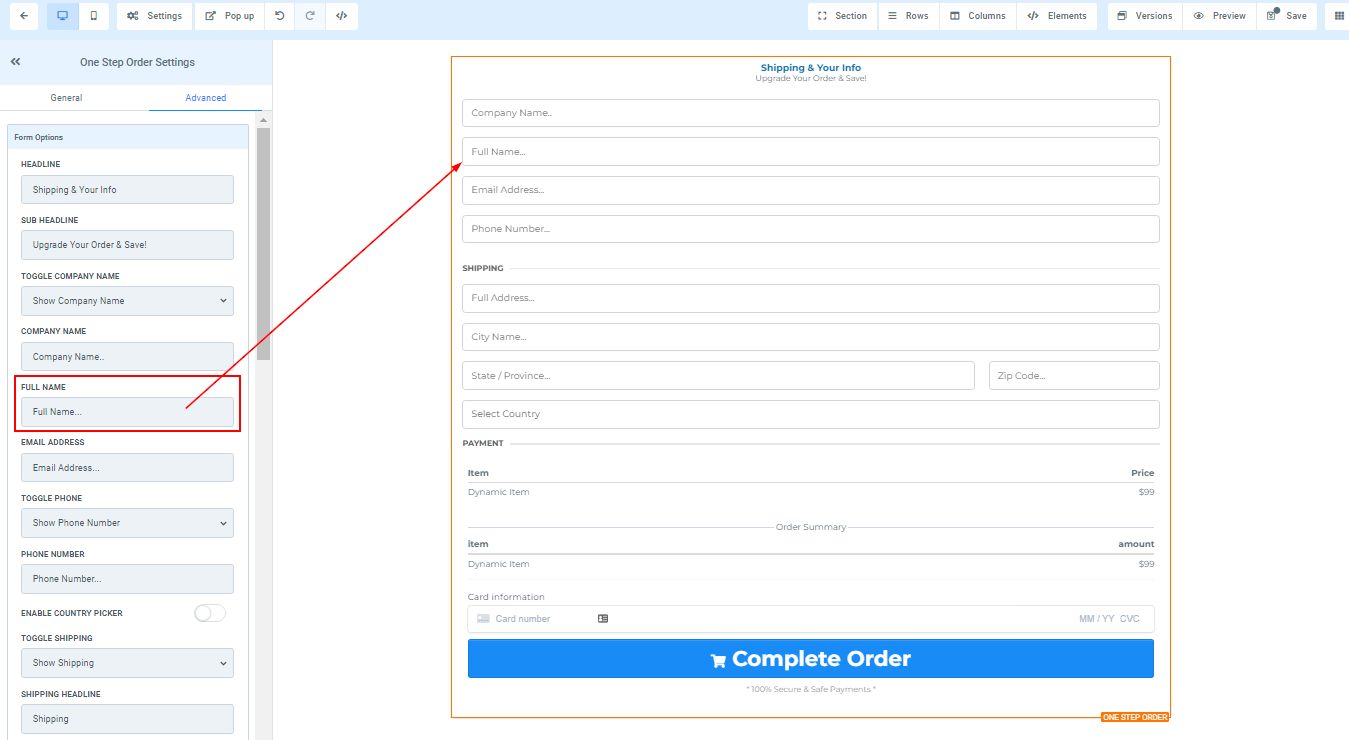The width and height of the screenshot is (1349, 740).
Task: Open Versions history
Action: tap(1145, 16)
